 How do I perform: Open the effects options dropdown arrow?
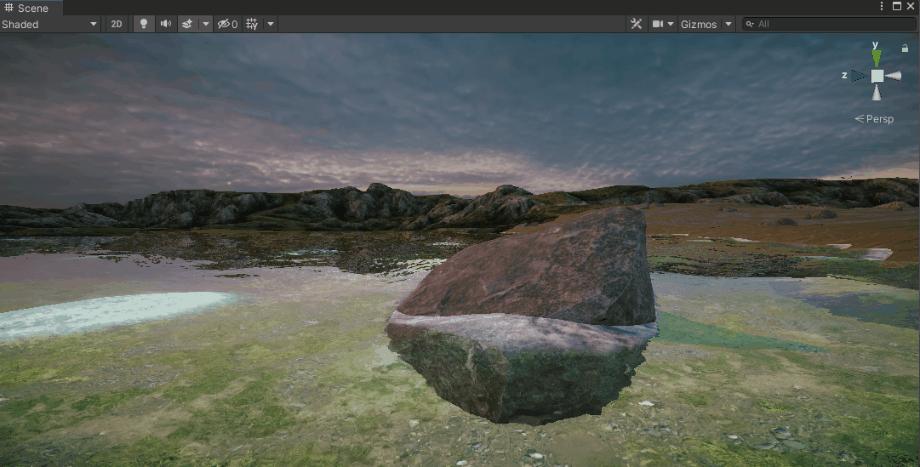pos(205,24)
